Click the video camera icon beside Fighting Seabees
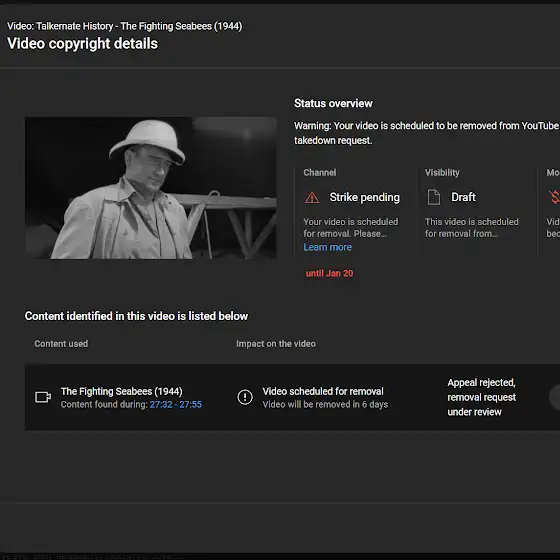Viewport: 560px width, 560px height. (x=43, y=397)
